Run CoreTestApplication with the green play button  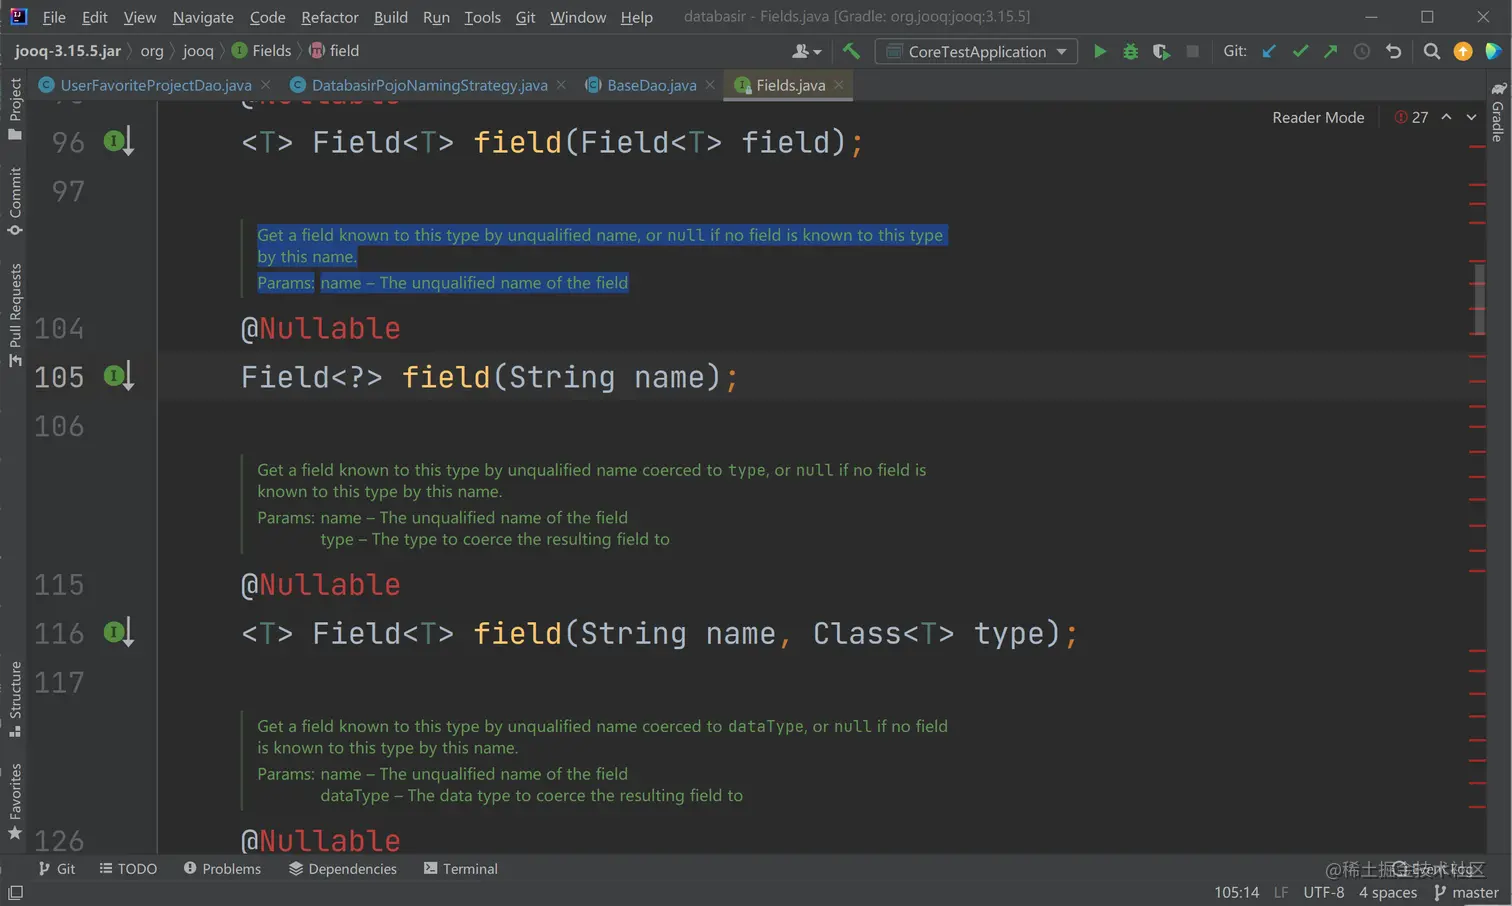[1100, 51]
